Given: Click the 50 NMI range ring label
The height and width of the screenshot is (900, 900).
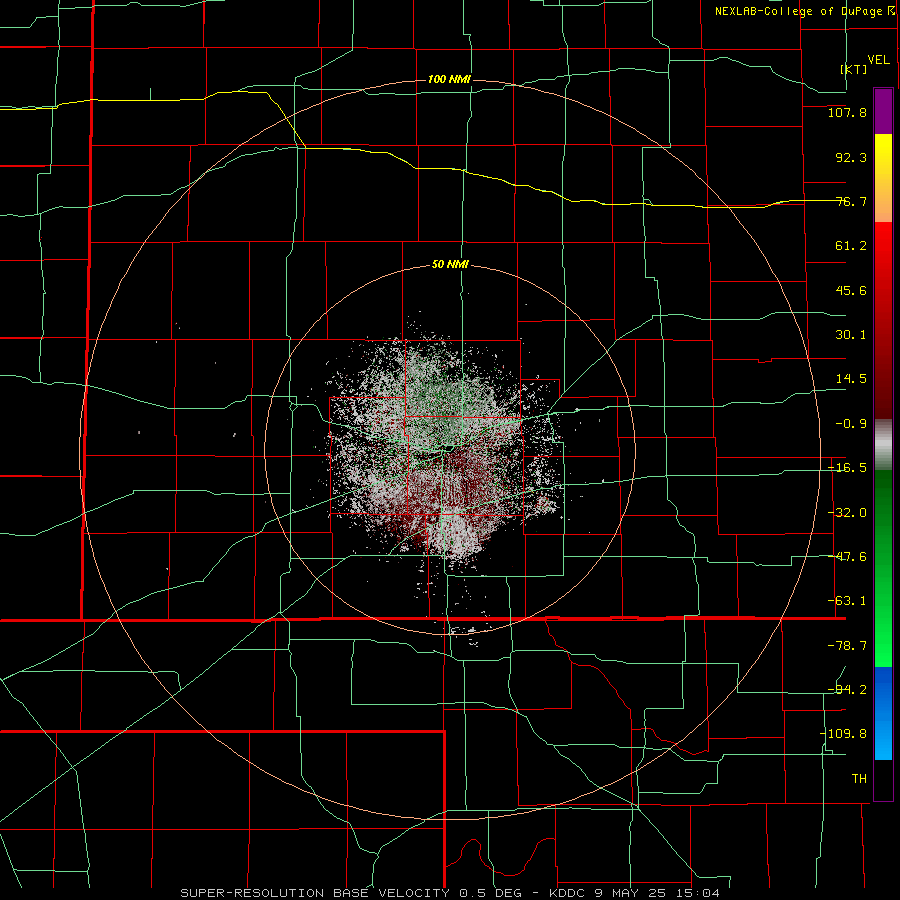Looking at the screenshot, I should coord(450,265).
